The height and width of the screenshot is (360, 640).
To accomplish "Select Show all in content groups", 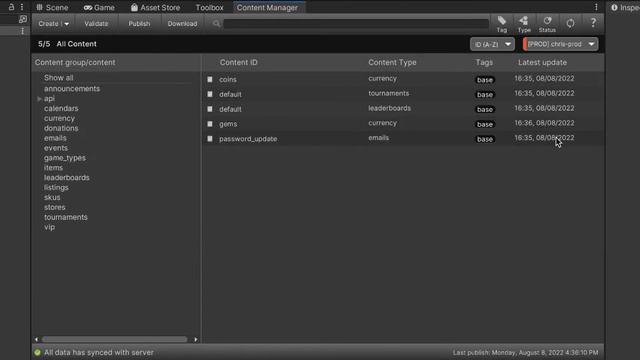I will click(x=59, y=78).
